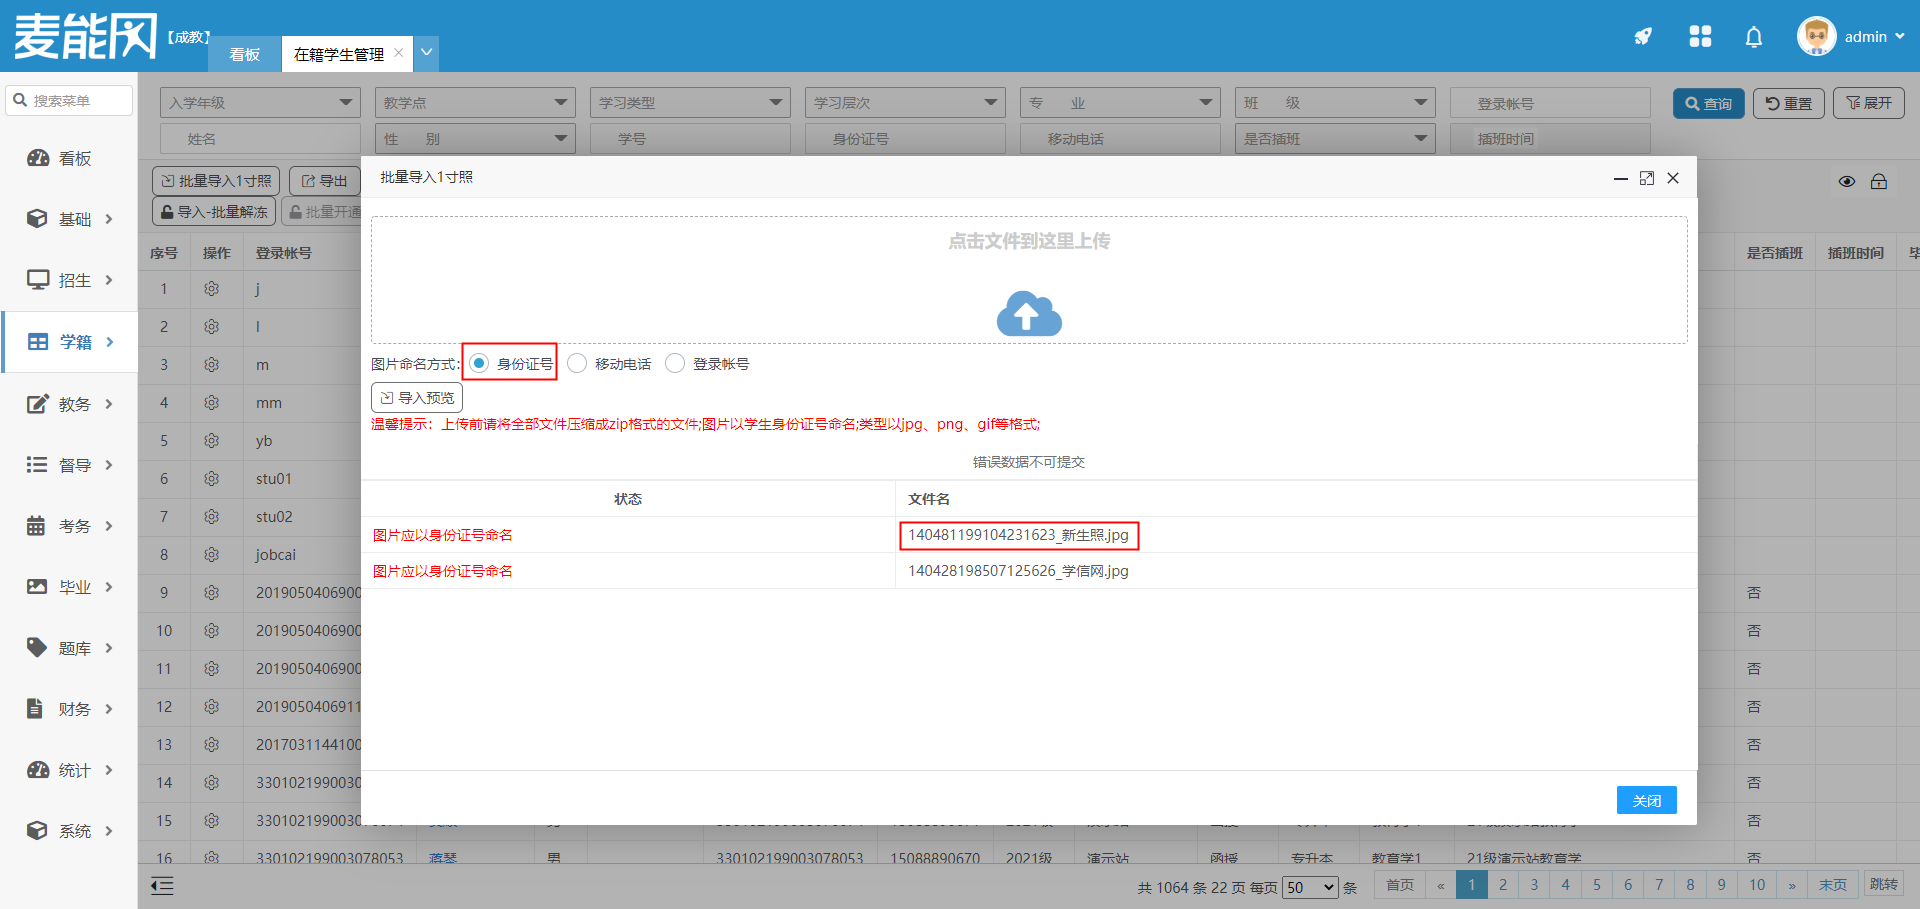Open the 学习类型 dropdown
The height and width of the screenshot is (909, 1920).
coord(690,103)
